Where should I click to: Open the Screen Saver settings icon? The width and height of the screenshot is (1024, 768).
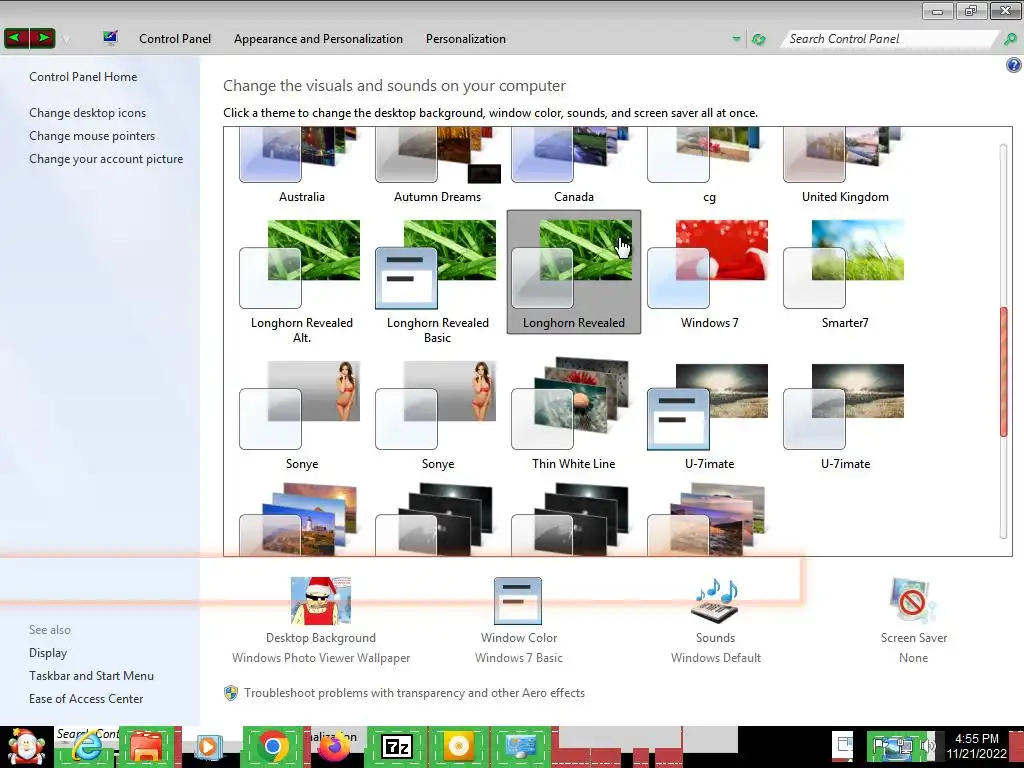(x=913, y=601)
